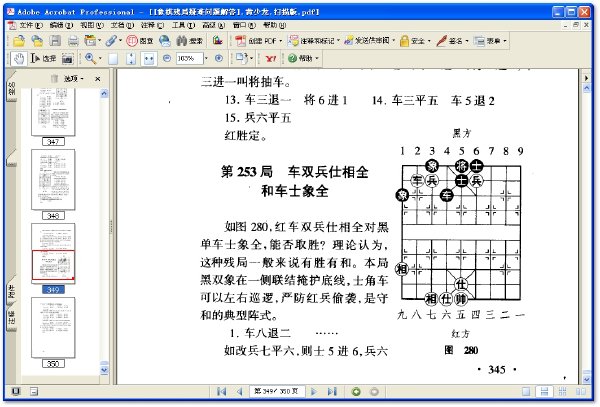This screenshot has height=407, width=600.
Task: Select the Zoom In magnifier tool
Action: [90, 59]
